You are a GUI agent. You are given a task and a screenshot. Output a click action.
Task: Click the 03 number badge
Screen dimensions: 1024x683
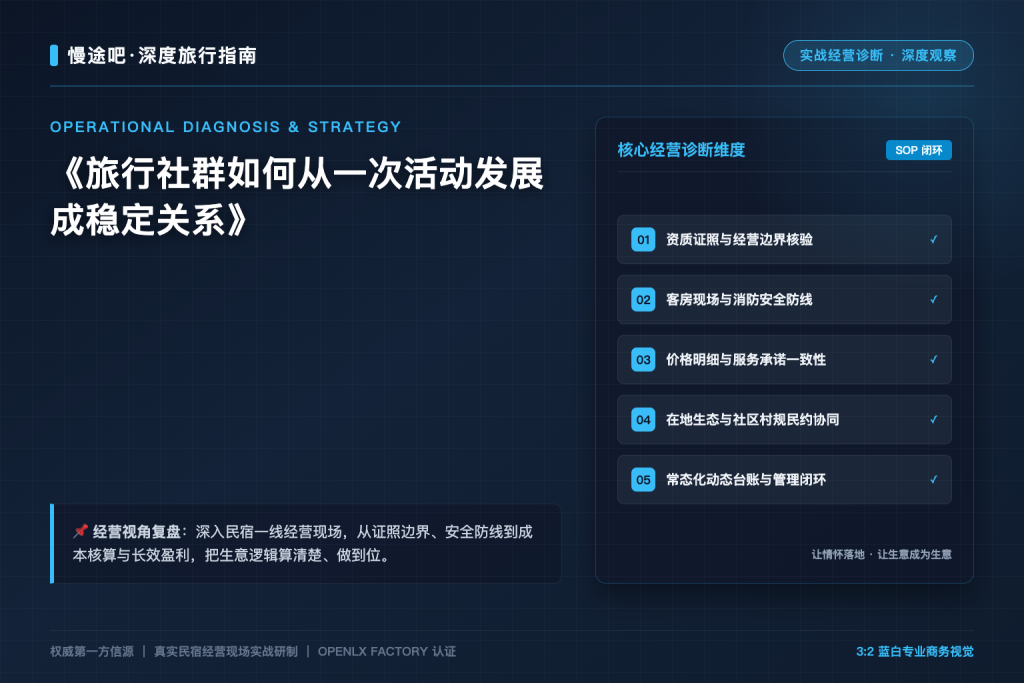643,360
